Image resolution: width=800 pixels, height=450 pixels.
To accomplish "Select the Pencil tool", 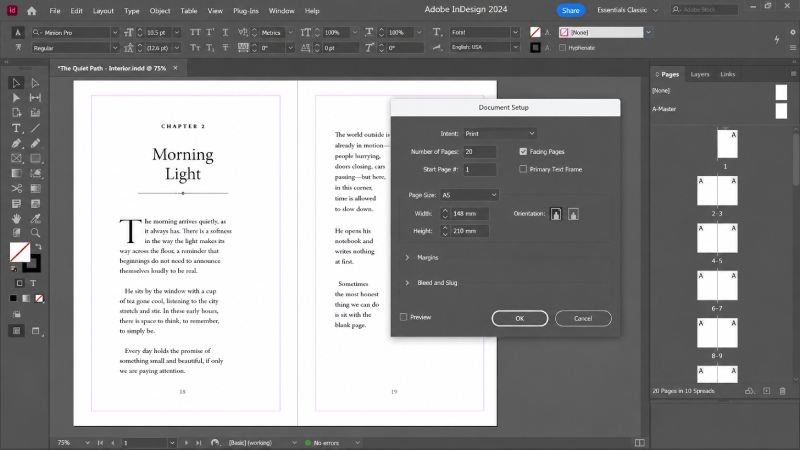I will (x=35, y=143).
